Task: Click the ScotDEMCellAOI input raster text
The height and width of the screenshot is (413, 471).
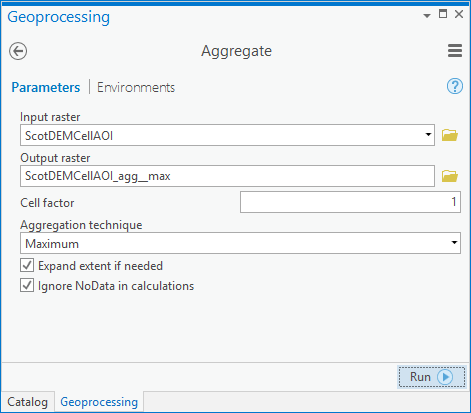Action: click(x=69, y=136)
